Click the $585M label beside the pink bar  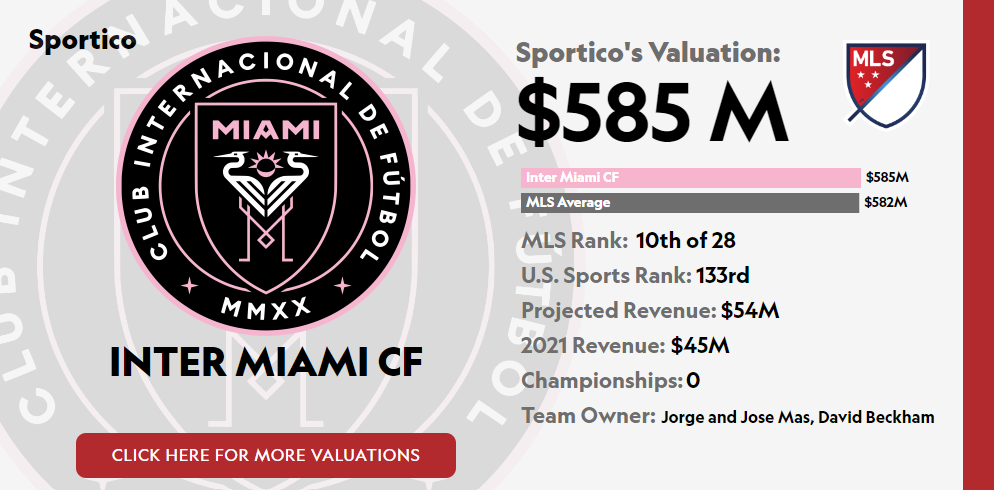click(887, 177)
